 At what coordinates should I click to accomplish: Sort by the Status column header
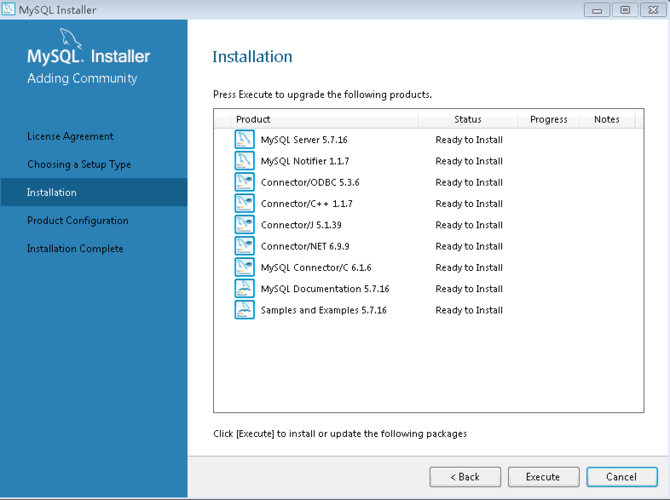pos(467,119)
